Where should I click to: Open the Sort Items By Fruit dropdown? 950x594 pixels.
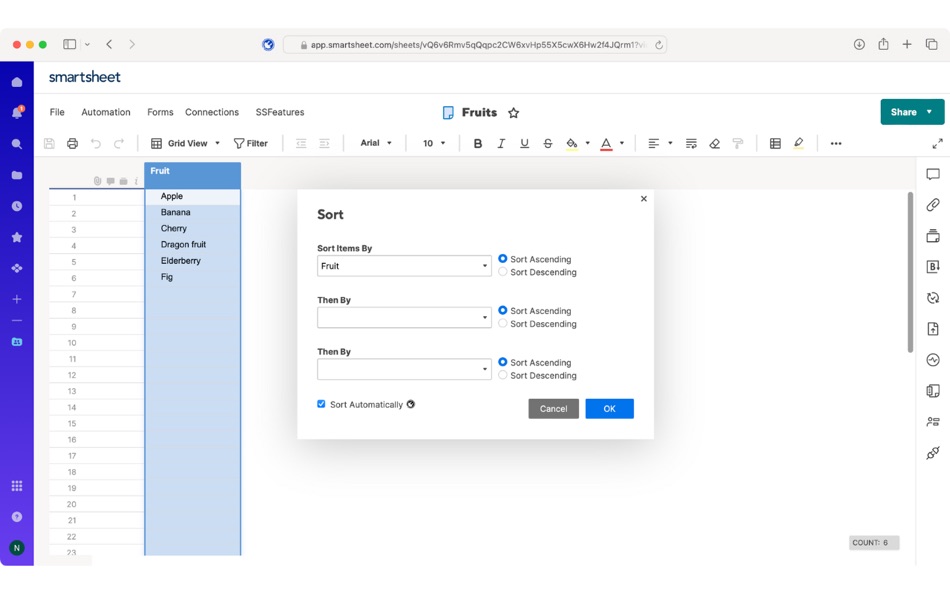click(404, 266)
